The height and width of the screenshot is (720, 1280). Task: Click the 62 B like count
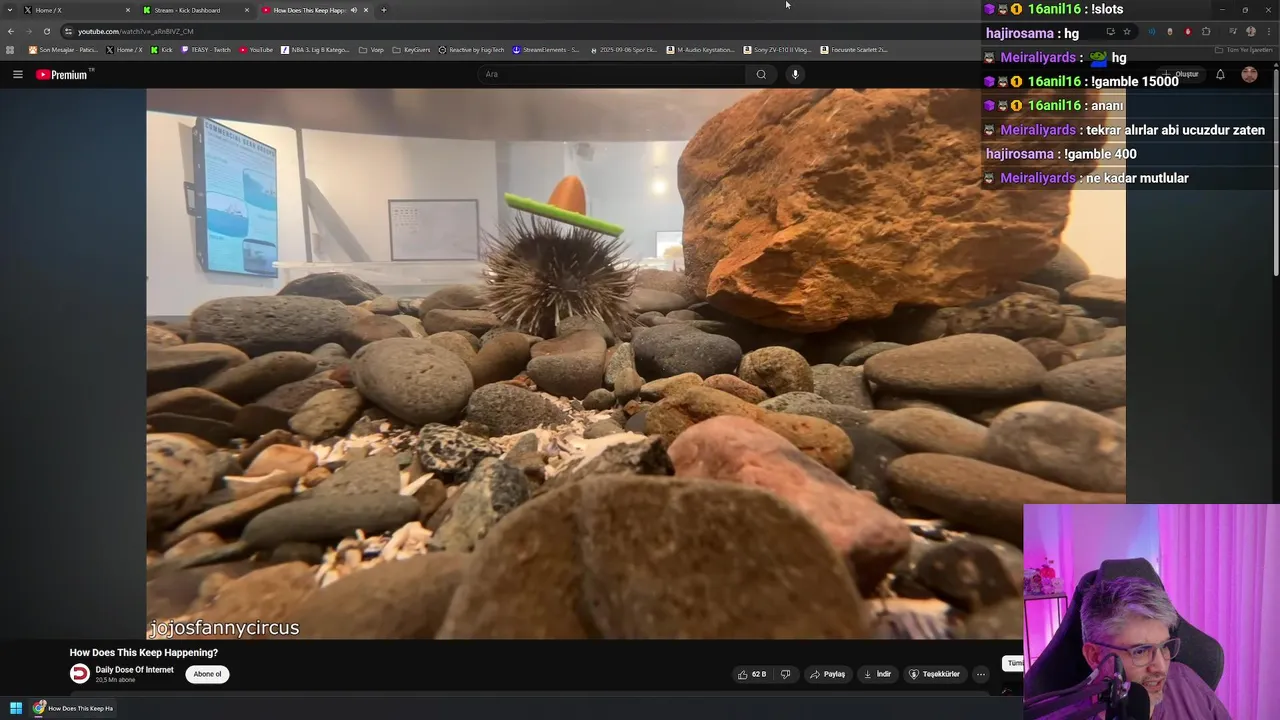(759, 674)
